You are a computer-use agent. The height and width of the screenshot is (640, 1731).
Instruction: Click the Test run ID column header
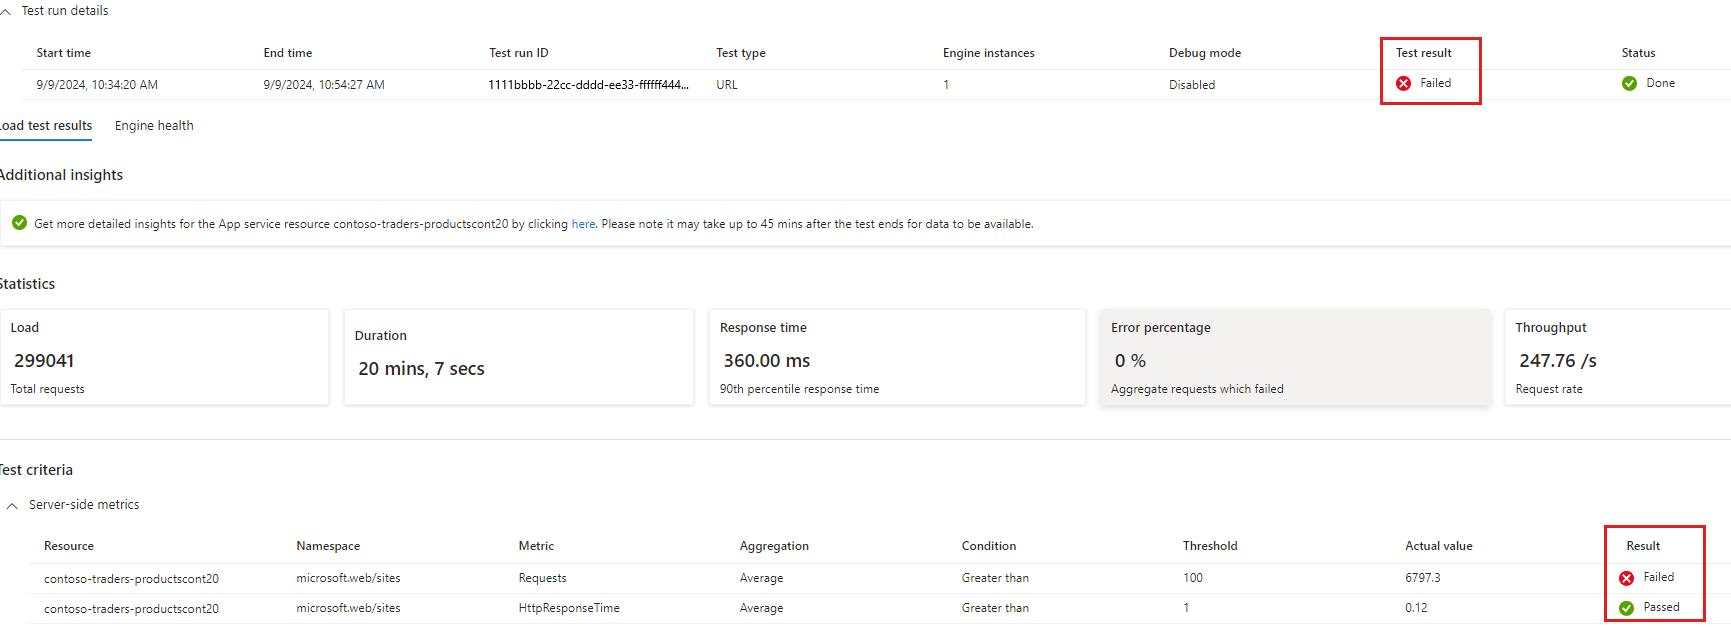tap(518, 53)
